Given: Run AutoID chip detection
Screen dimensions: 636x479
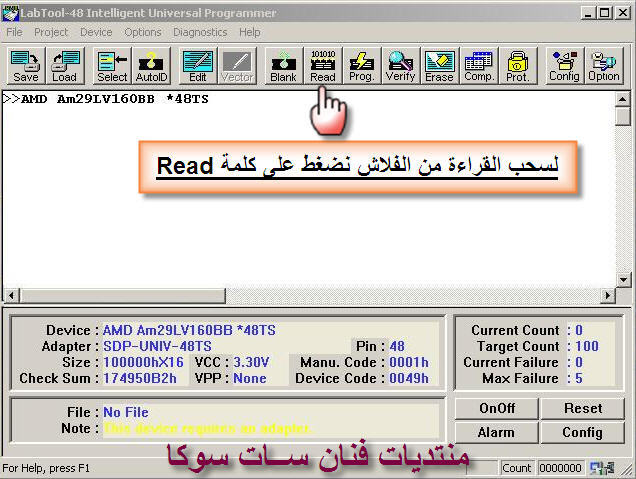Looking at the screenshot, I should 152,66.
